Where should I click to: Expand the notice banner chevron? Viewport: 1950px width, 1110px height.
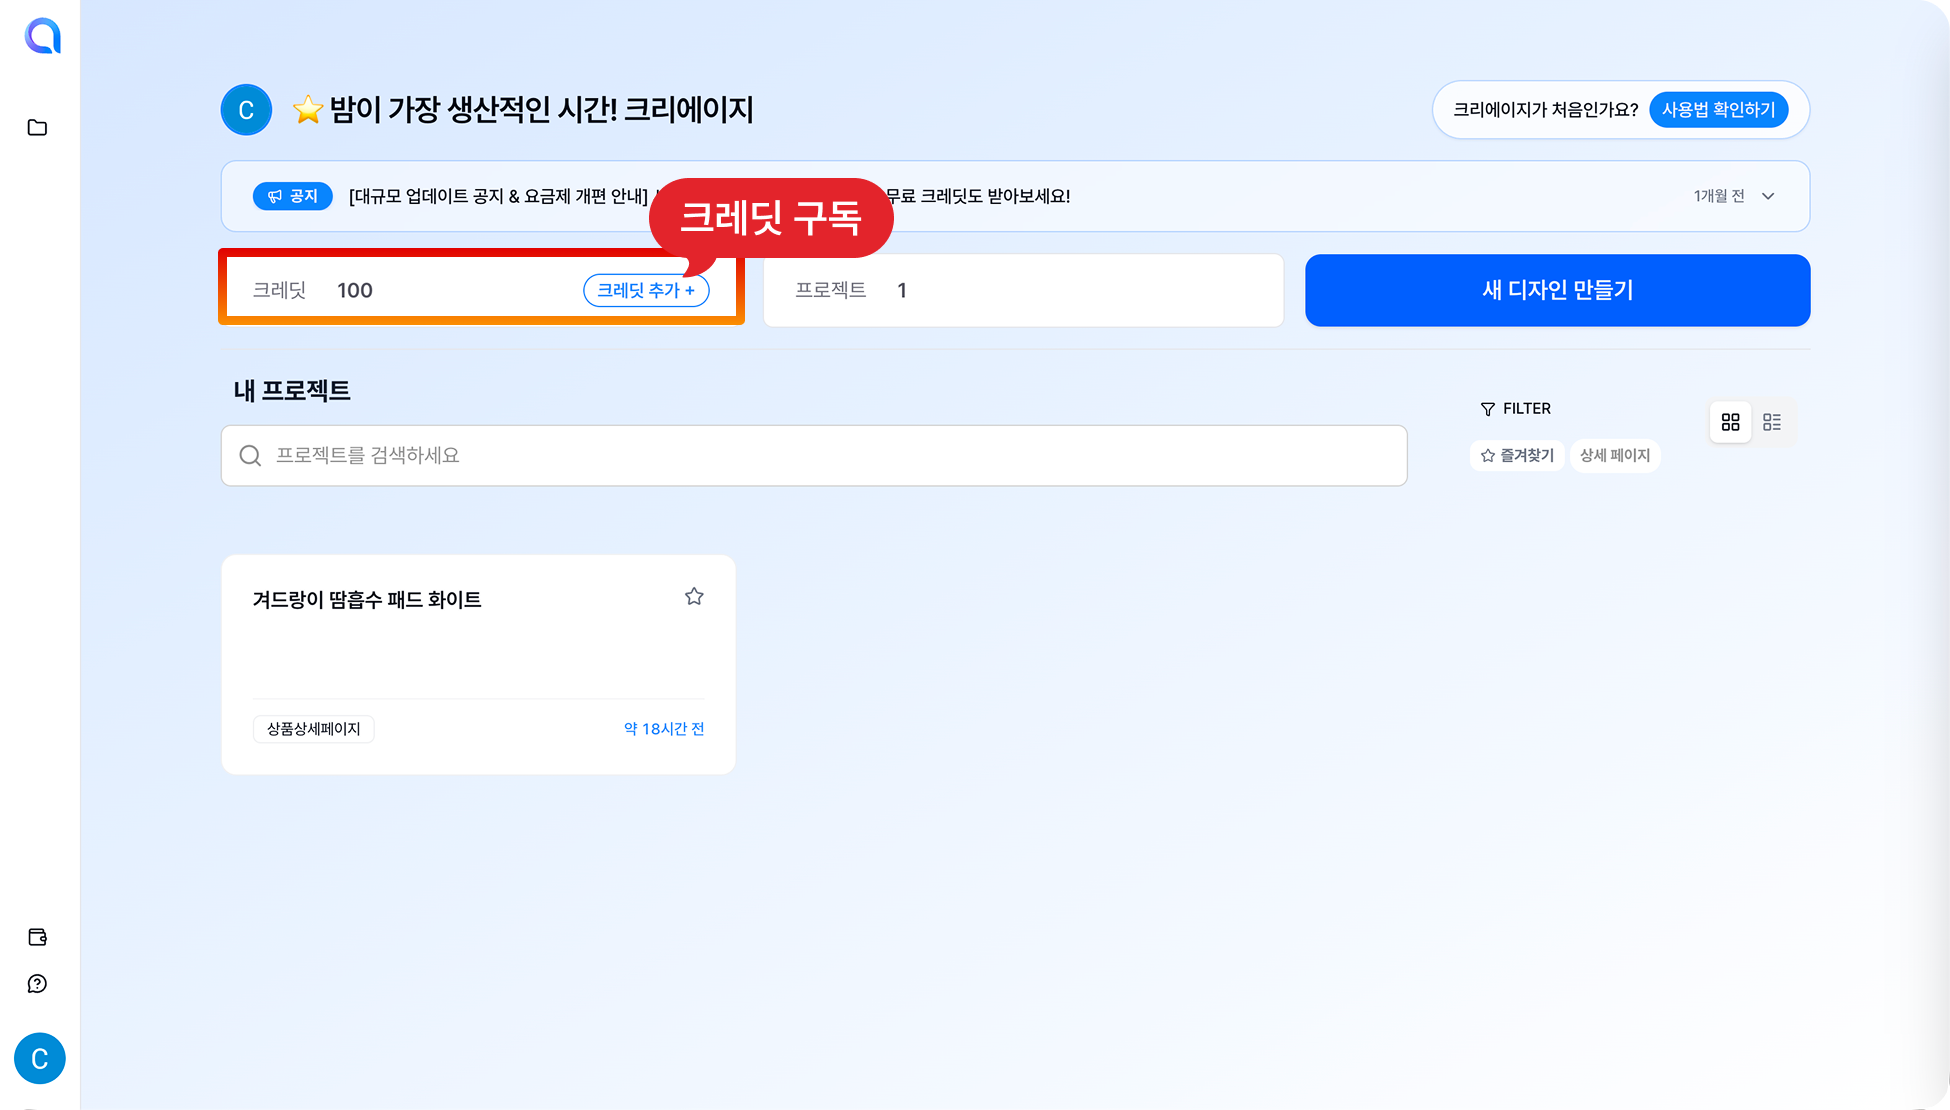click(1768, 196)
